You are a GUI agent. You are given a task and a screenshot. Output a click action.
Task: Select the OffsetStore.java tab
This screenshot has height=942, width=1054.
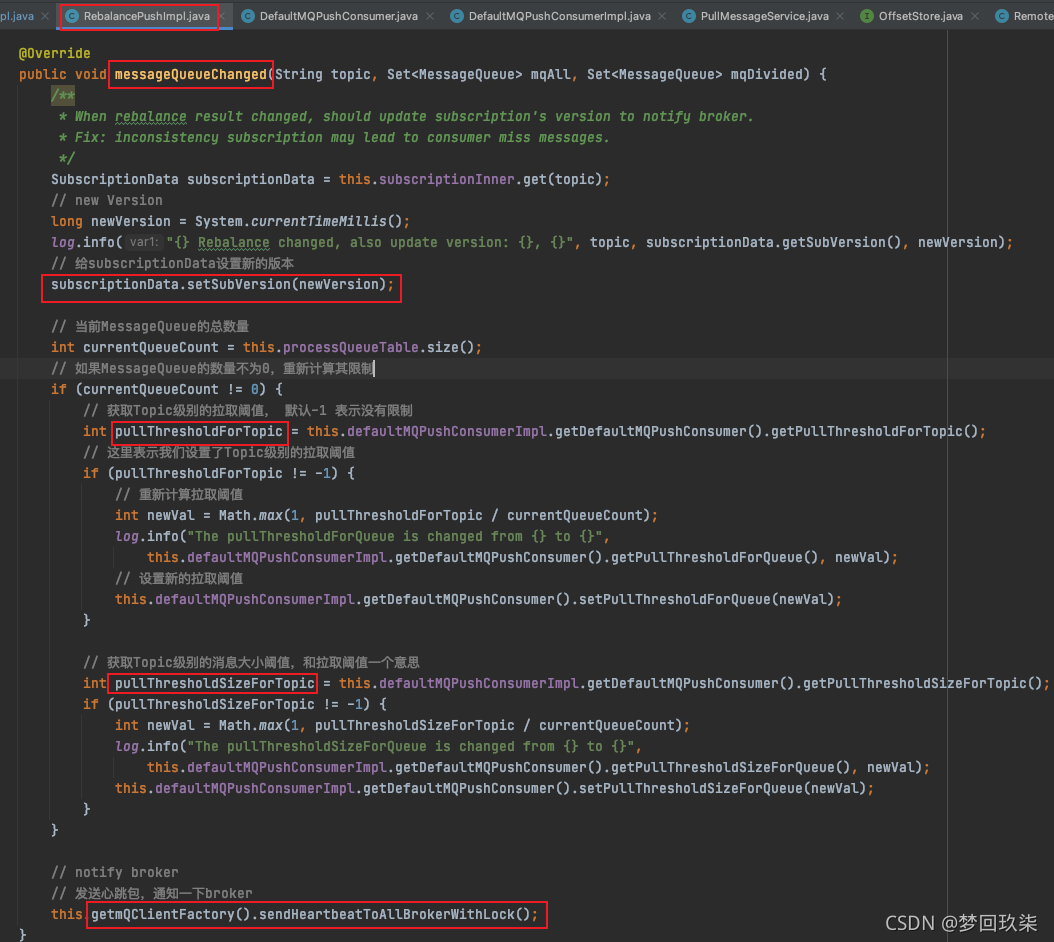920,17
